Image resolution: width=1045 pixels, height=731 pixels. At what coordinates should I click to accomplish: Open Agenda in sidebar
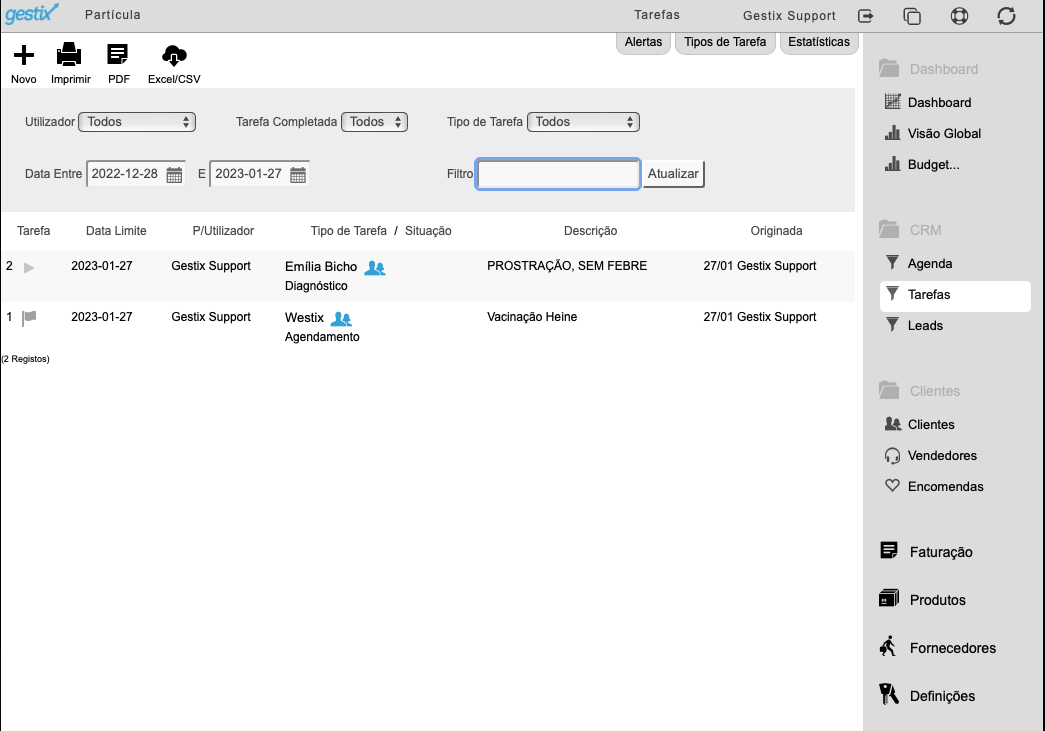[x=930, y=263]
